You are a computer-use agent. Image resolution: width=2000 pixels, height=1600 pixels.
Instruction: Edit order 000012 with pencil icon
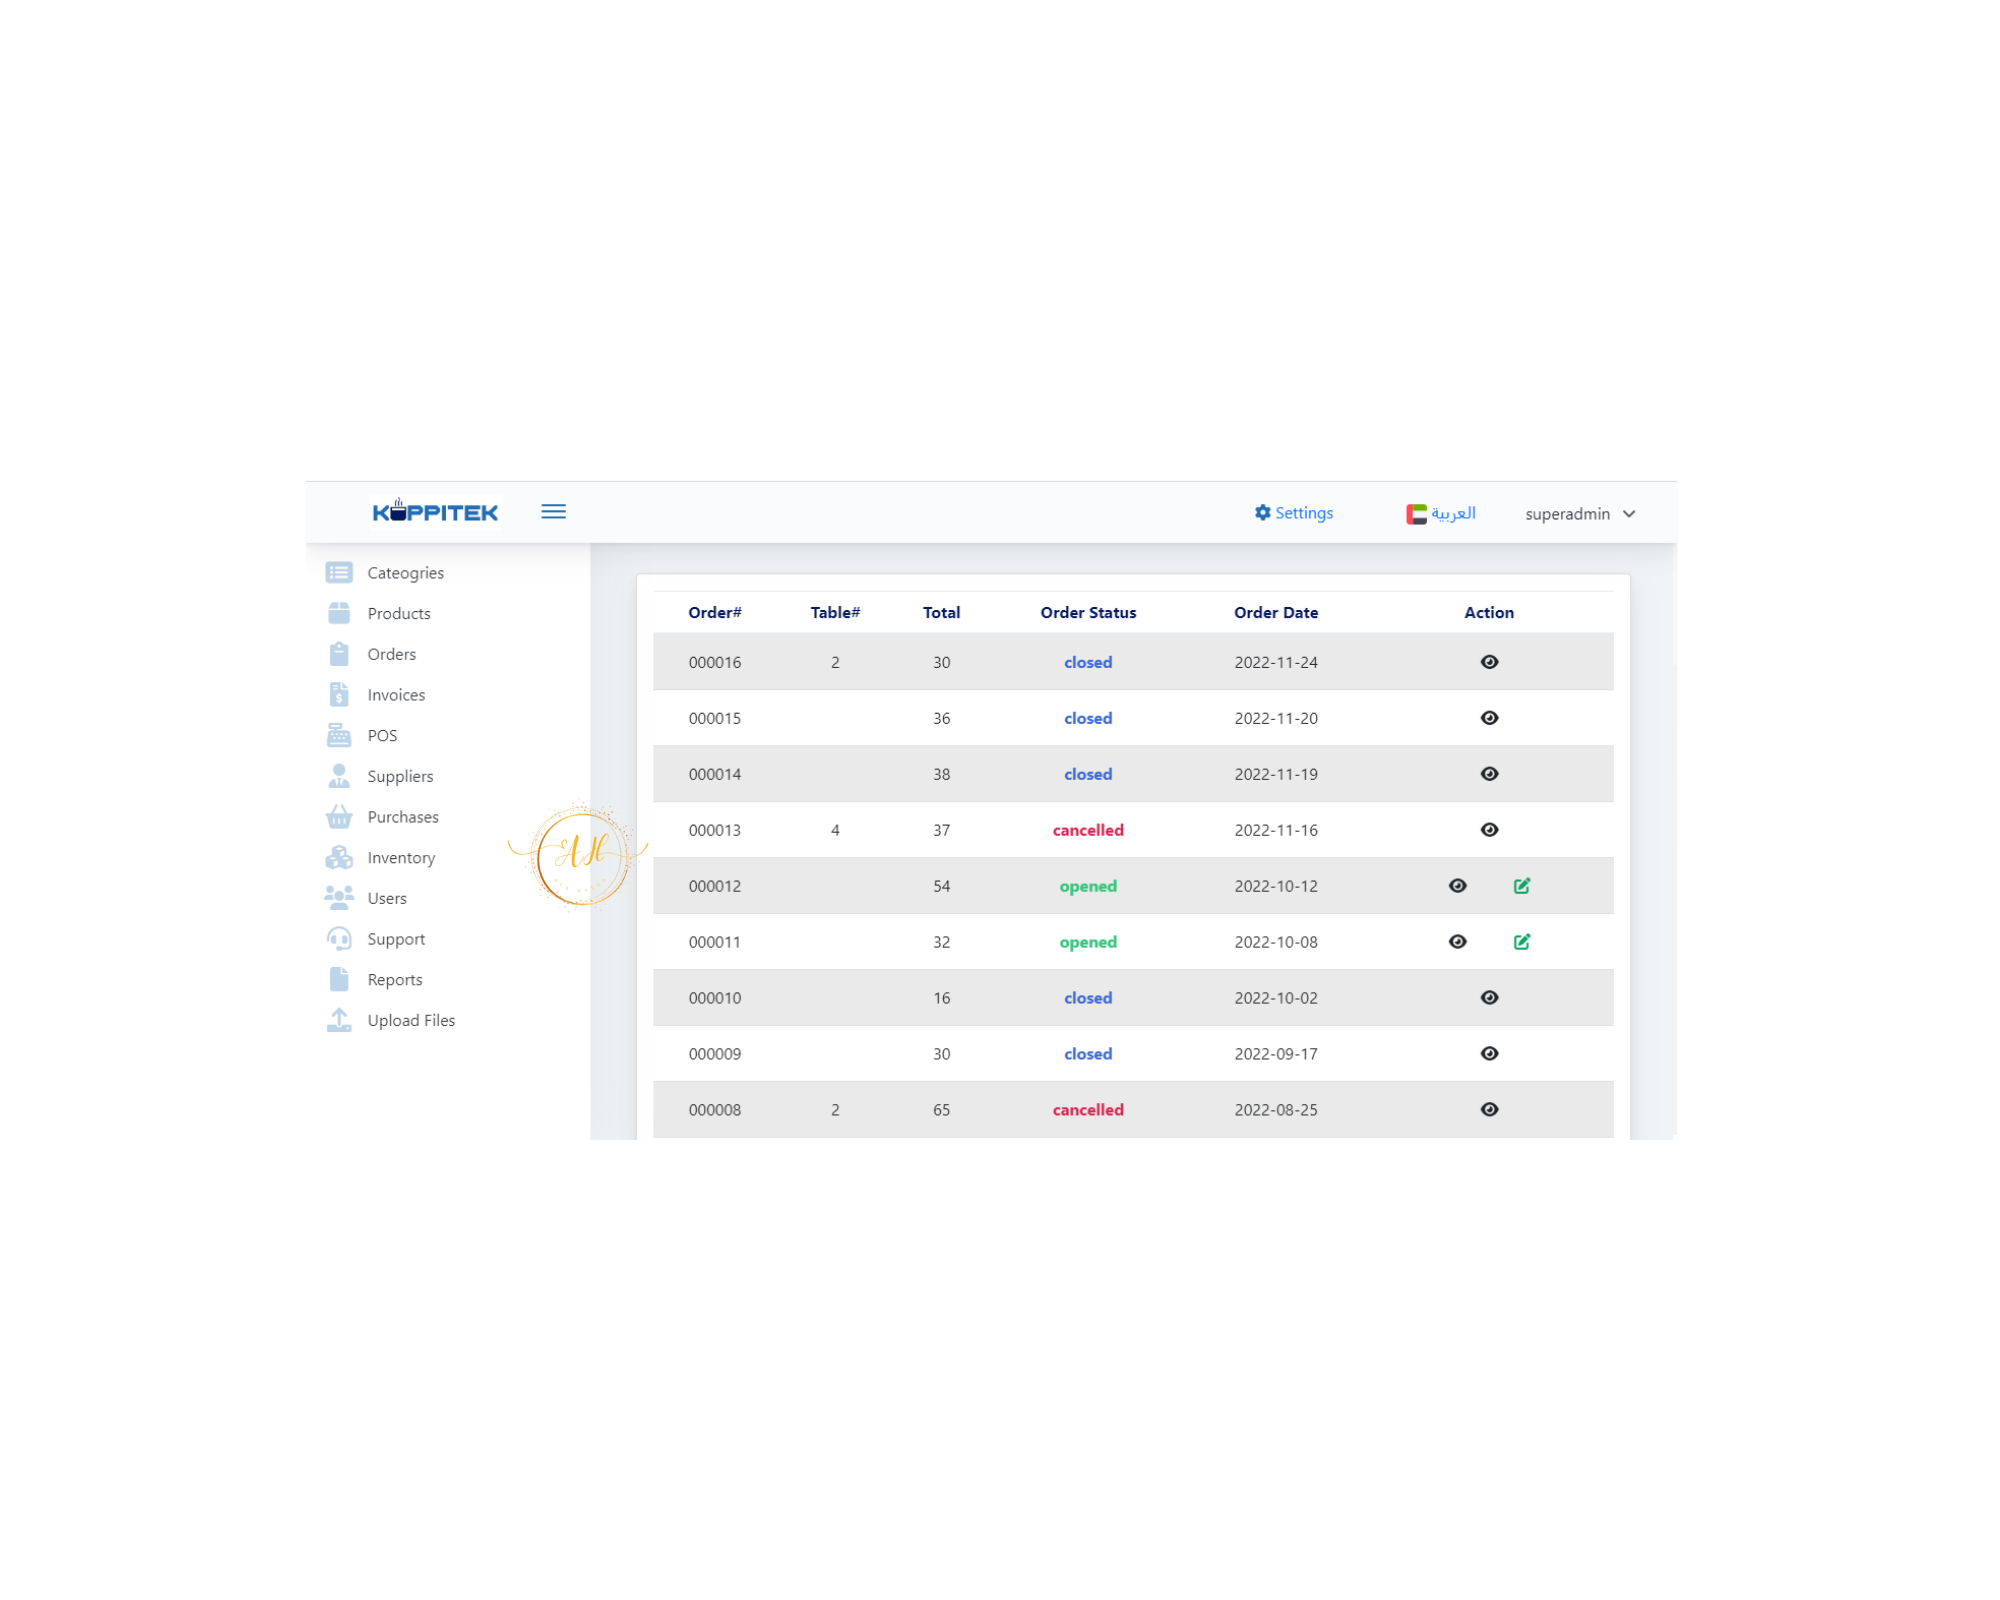pyautogui.click(x=1522, y=886)
